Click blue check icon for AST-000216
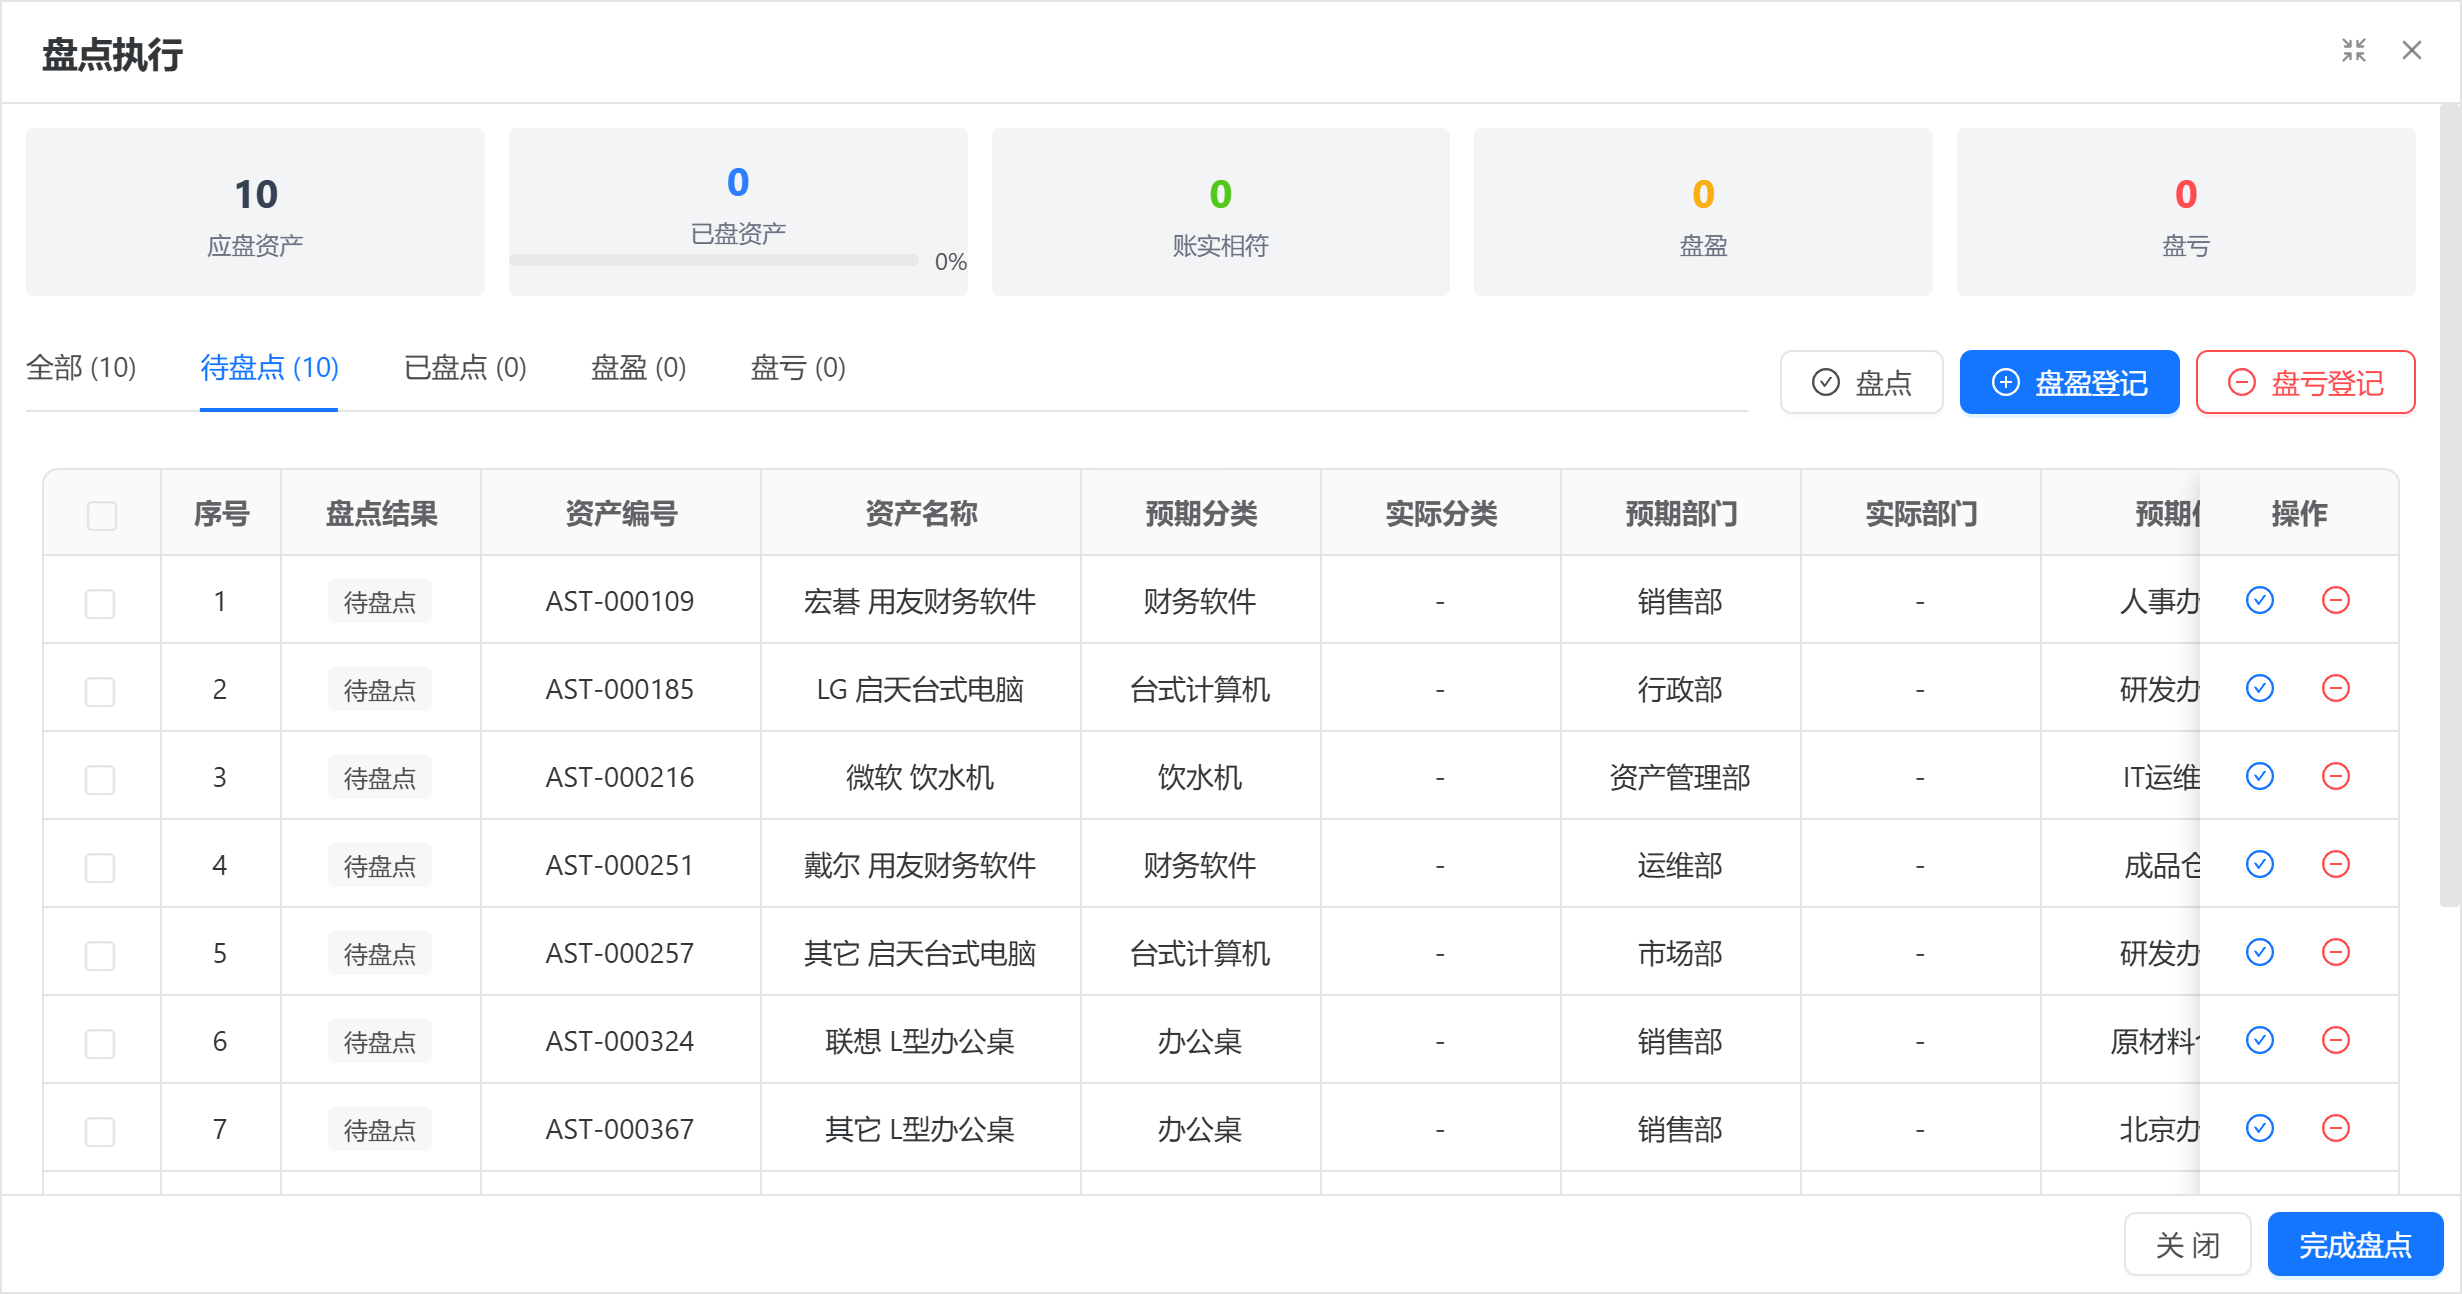Screen dimensions: 2462x1294 (x=2260, y=776)
